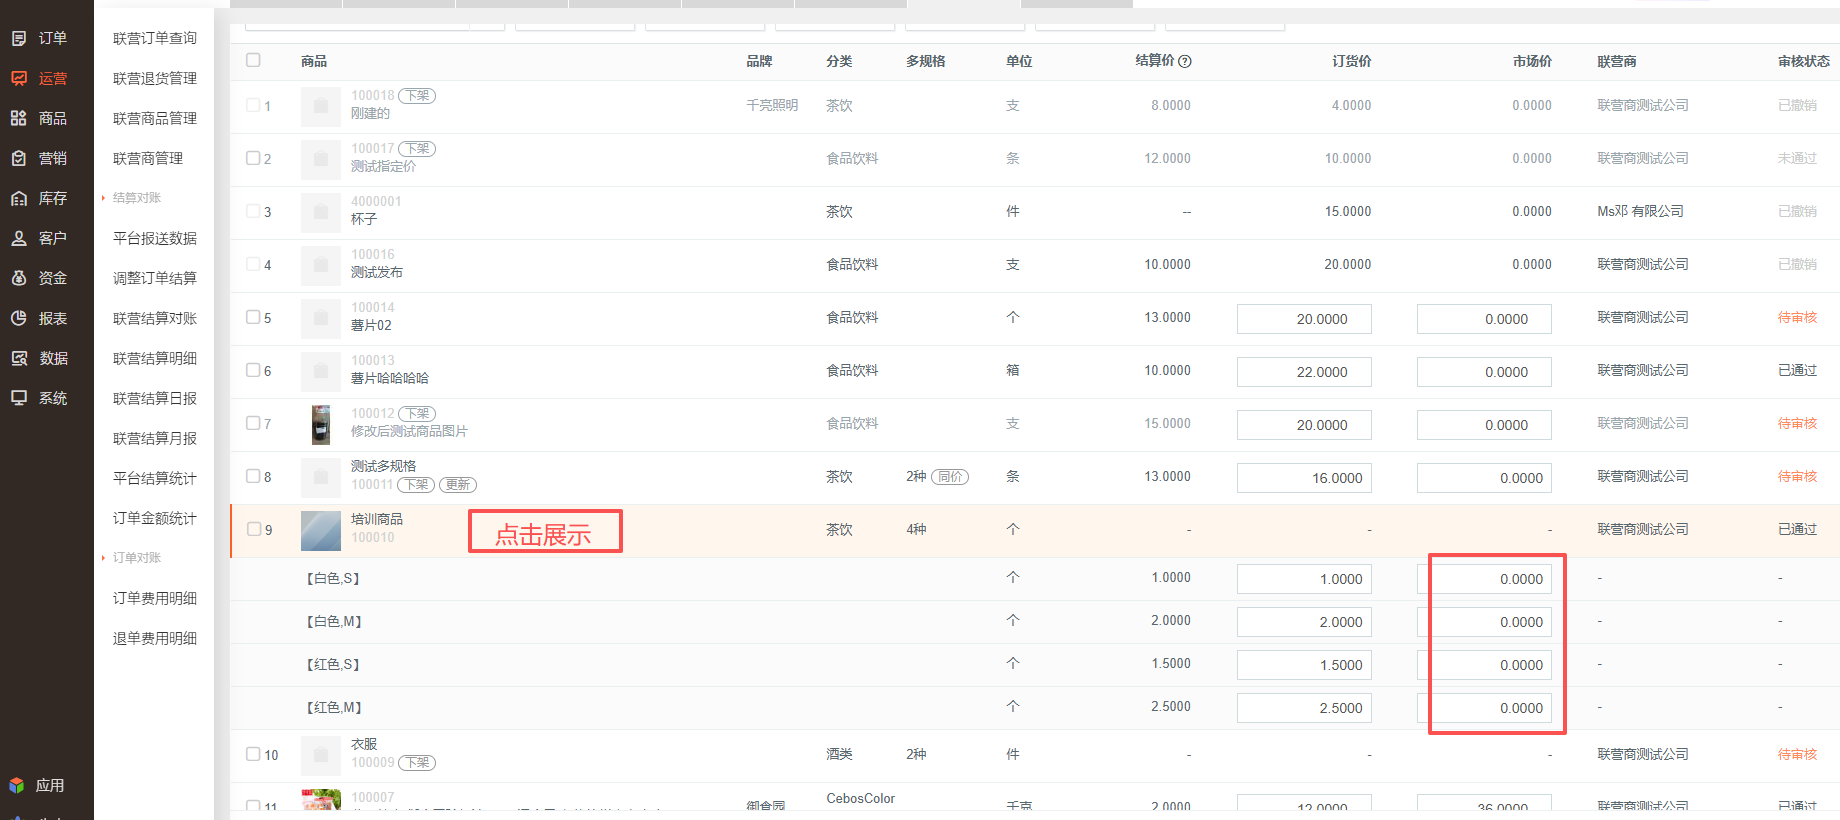Edit 订货价 field of 【白色,S】
This screenshot has height=820, width=1840.
click(1304, 579)
